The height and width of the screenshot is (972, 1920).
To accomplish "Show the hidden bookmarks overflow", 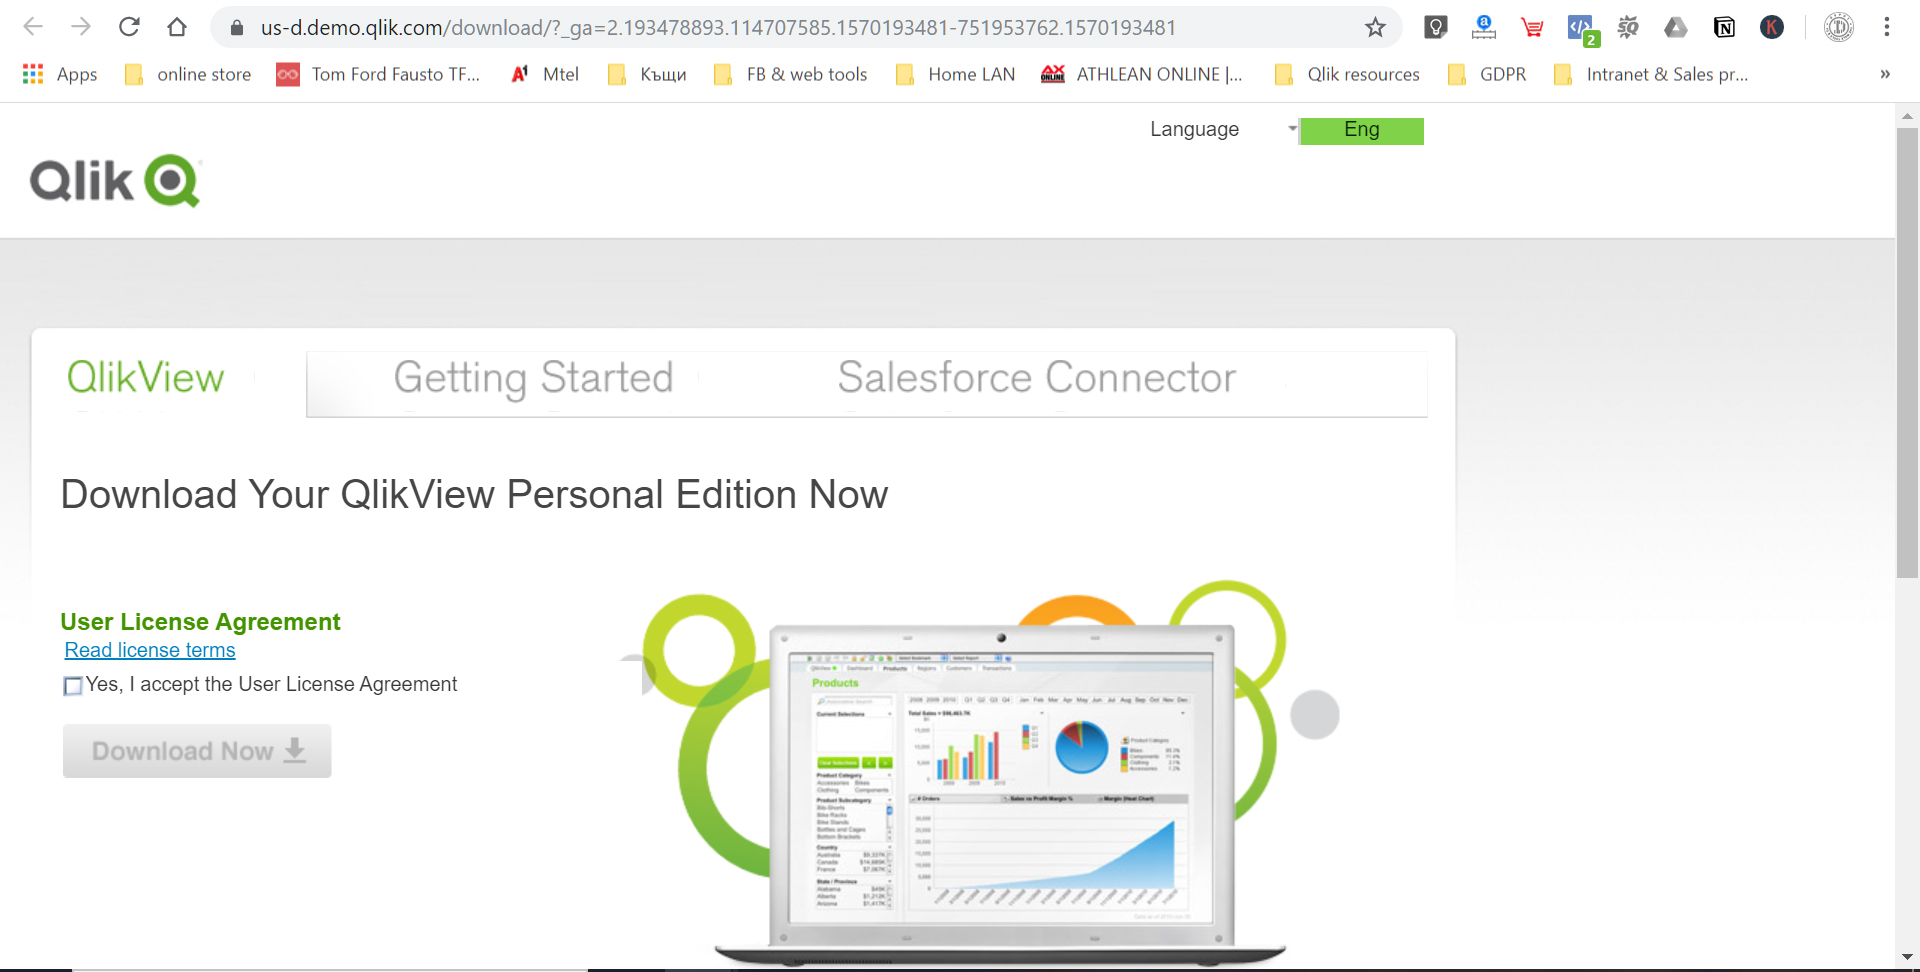I will [1885, 74].
